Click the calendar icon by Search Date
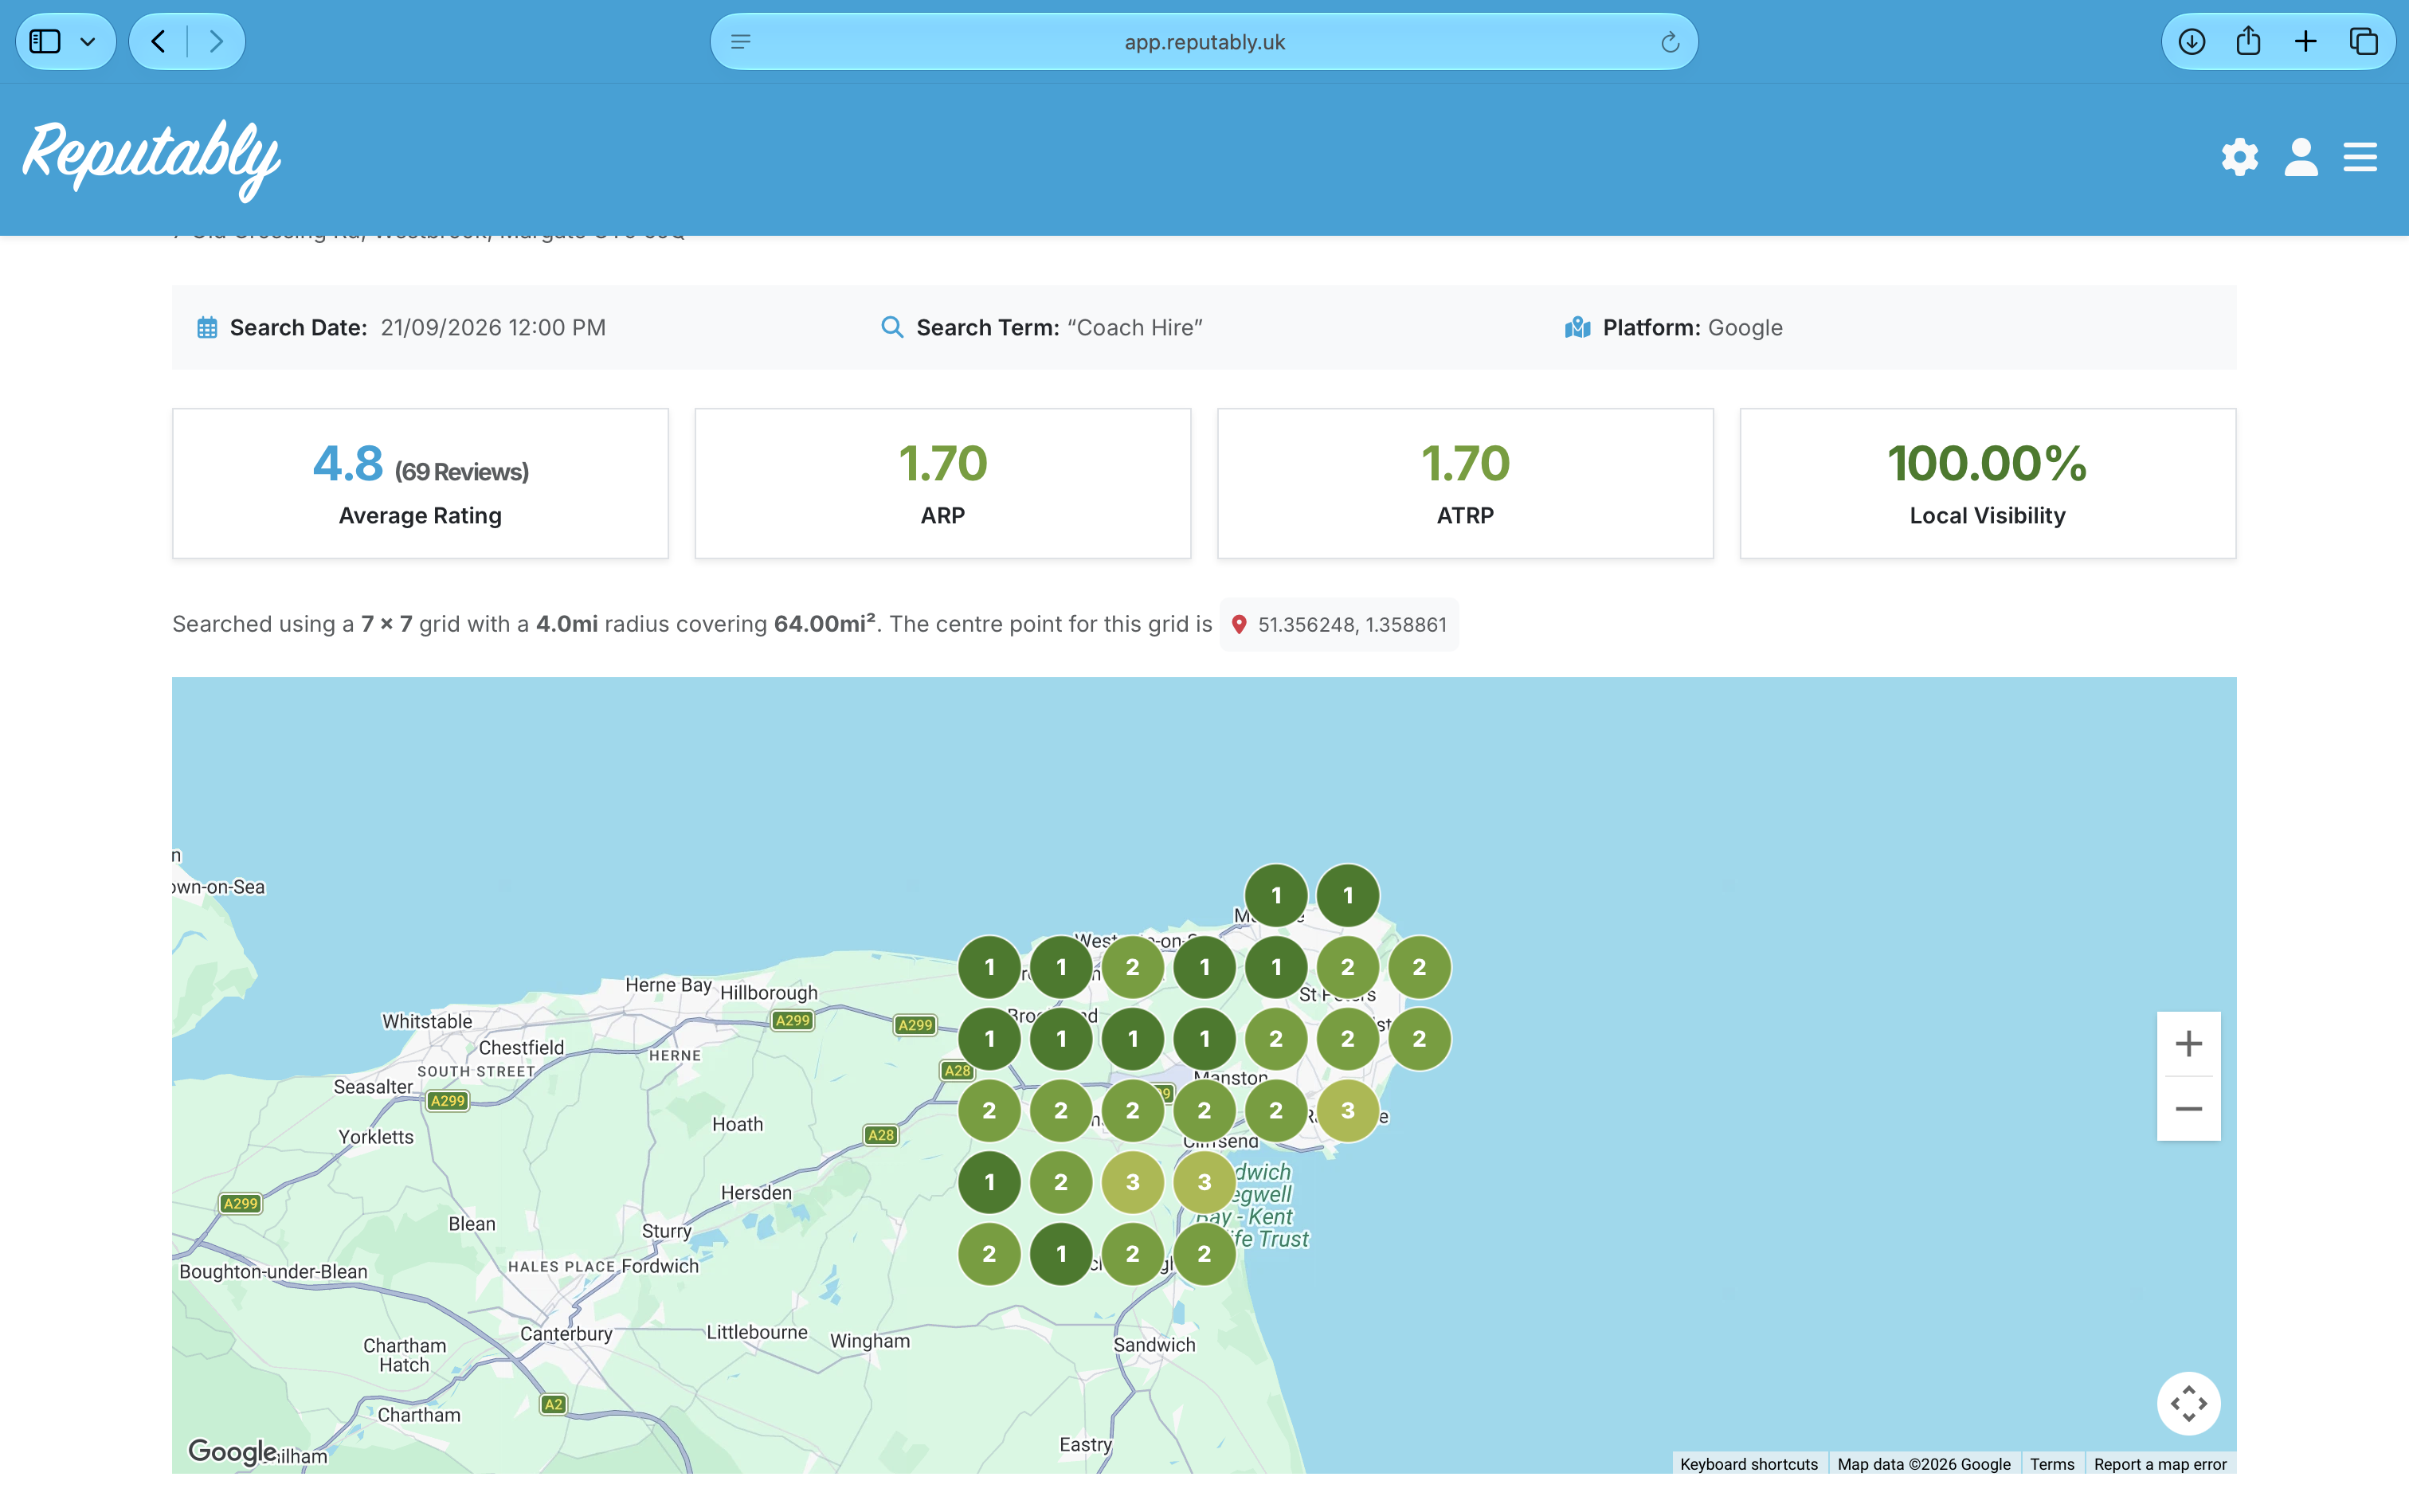The image size is (2409, 1512). point(207,328)
